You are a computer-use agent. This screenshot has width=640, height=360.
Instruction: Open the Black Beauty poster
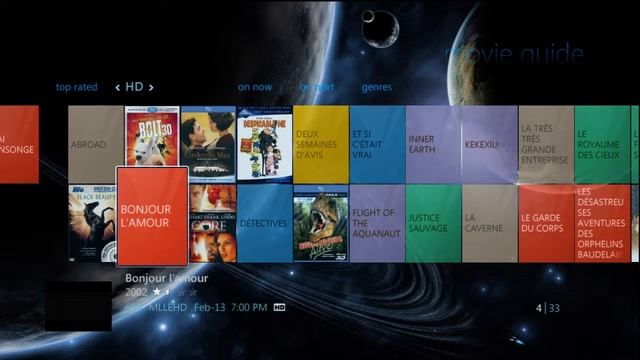pos(93,223)
